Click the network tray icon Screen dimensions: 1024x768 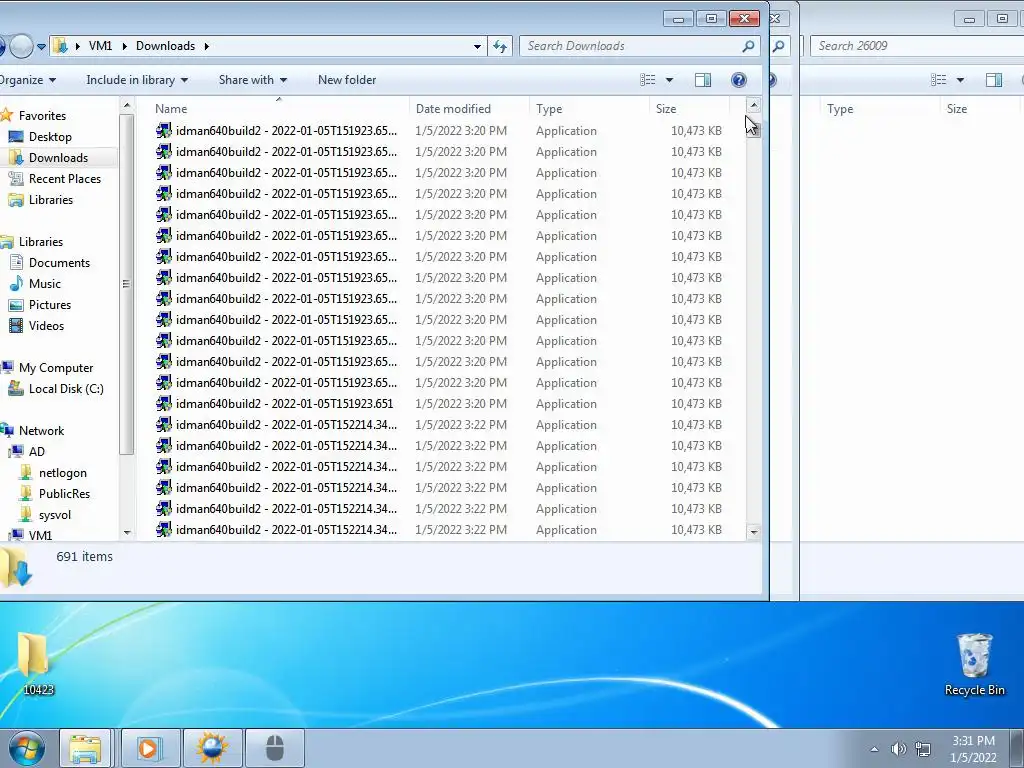[x=923, y=749]
